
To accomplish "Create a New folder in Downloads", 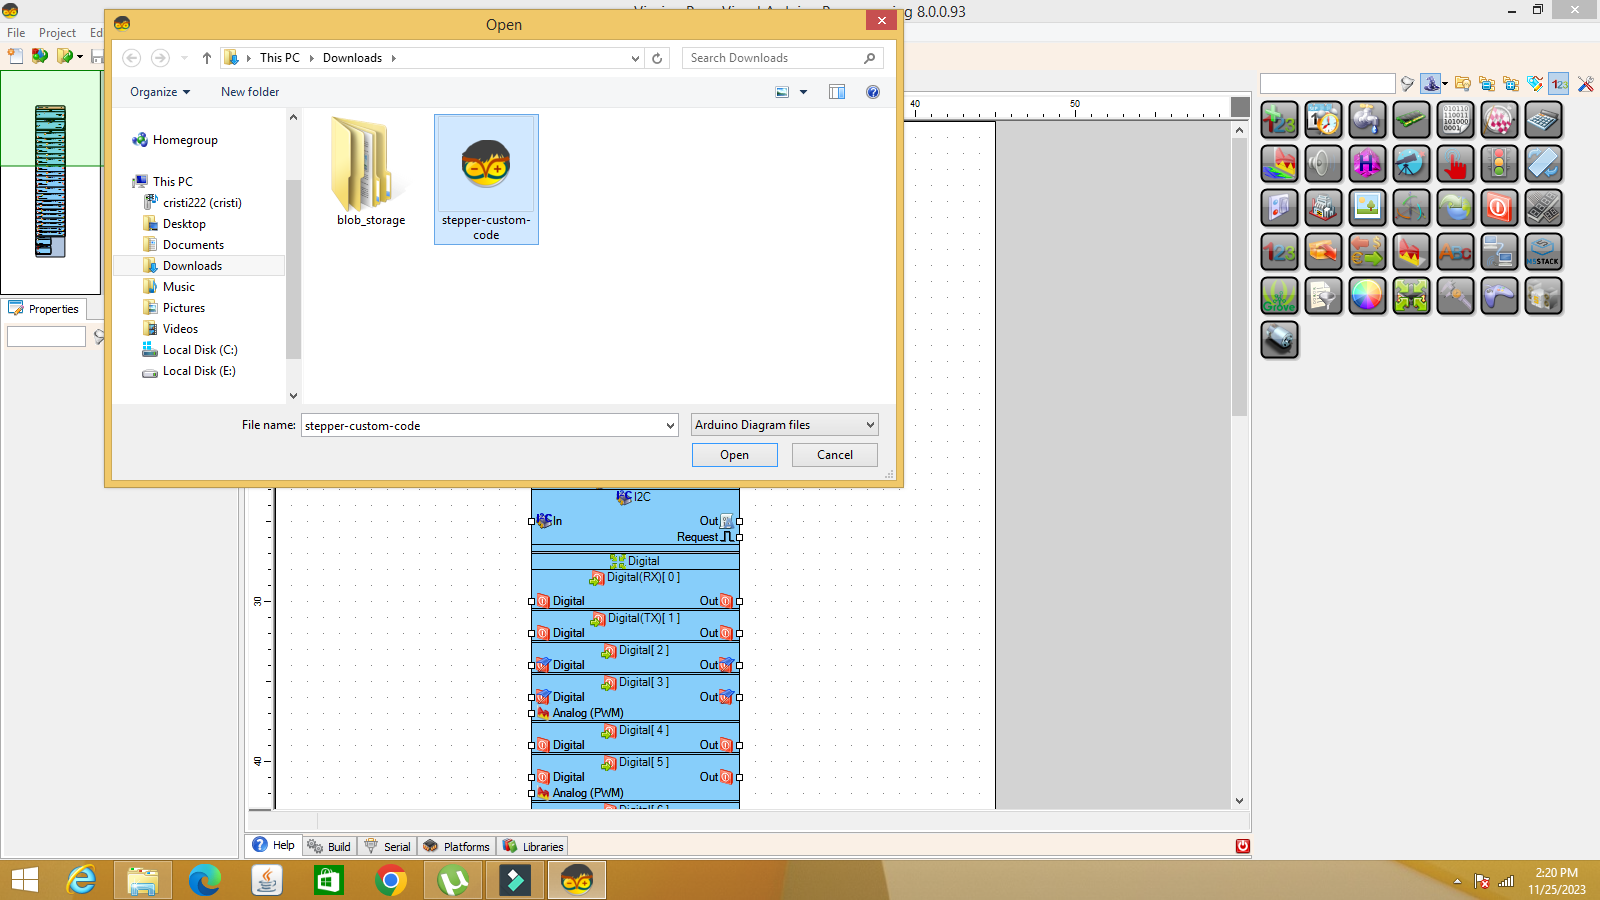I will coord(249,91).
